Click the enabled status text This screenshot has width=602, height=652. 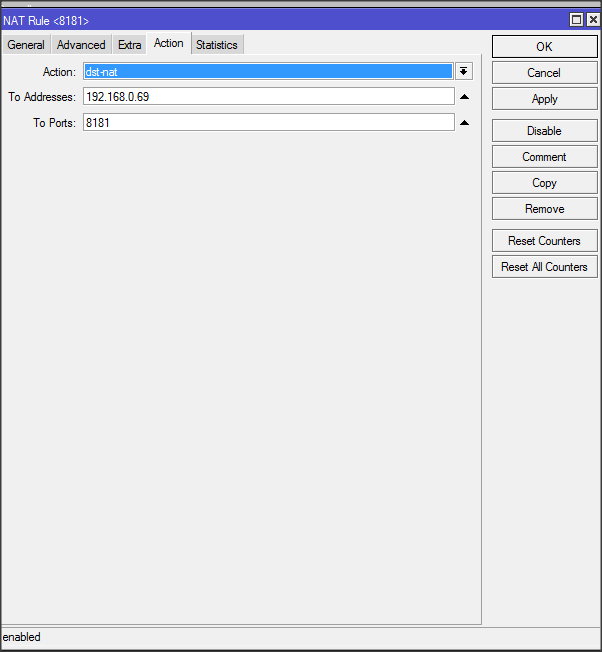[21, 637]
